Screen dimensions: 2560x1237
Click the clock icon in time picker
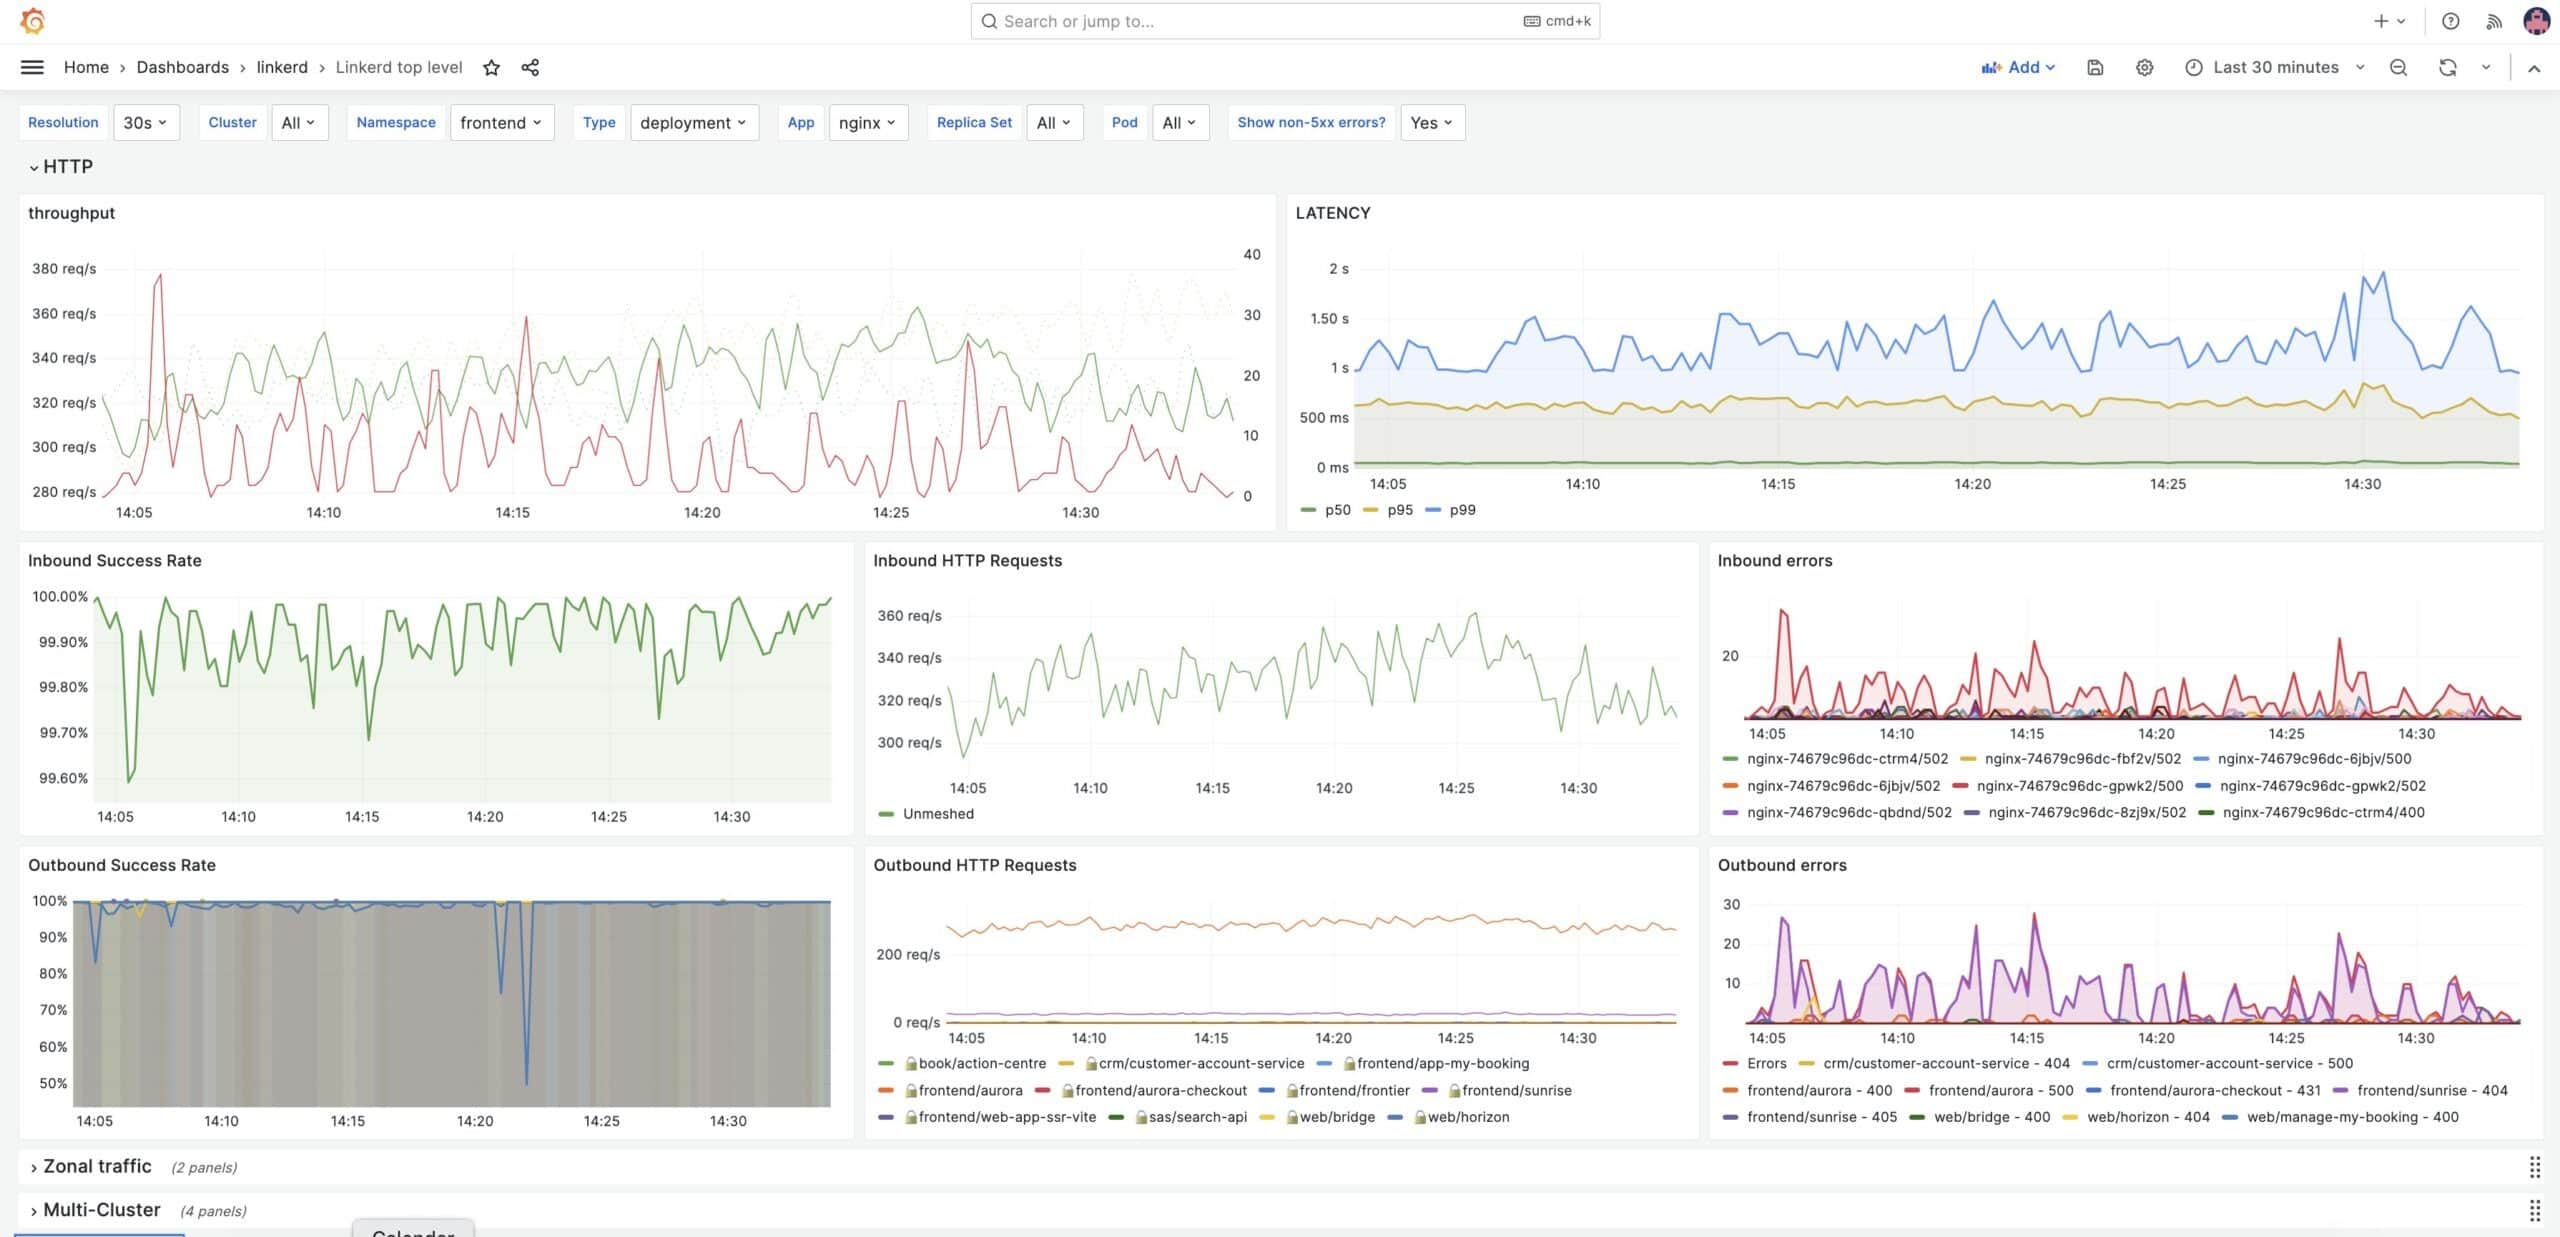tap(2193, 67)
